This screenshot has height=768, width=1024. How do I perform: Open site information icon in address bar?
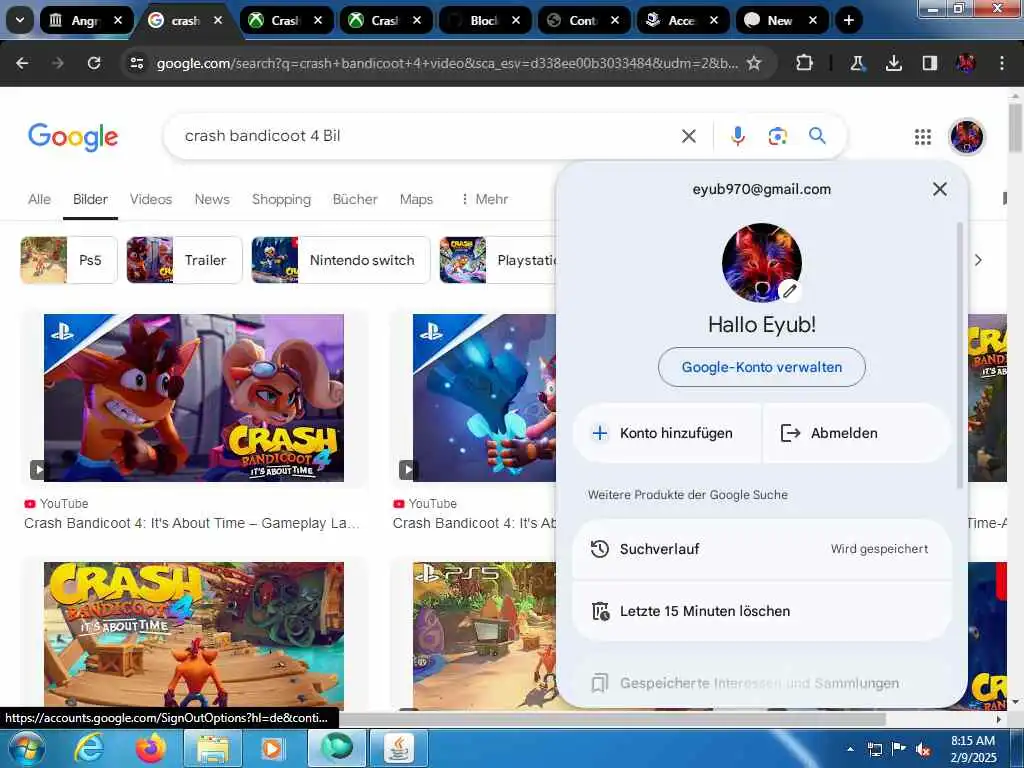[136, 63]
